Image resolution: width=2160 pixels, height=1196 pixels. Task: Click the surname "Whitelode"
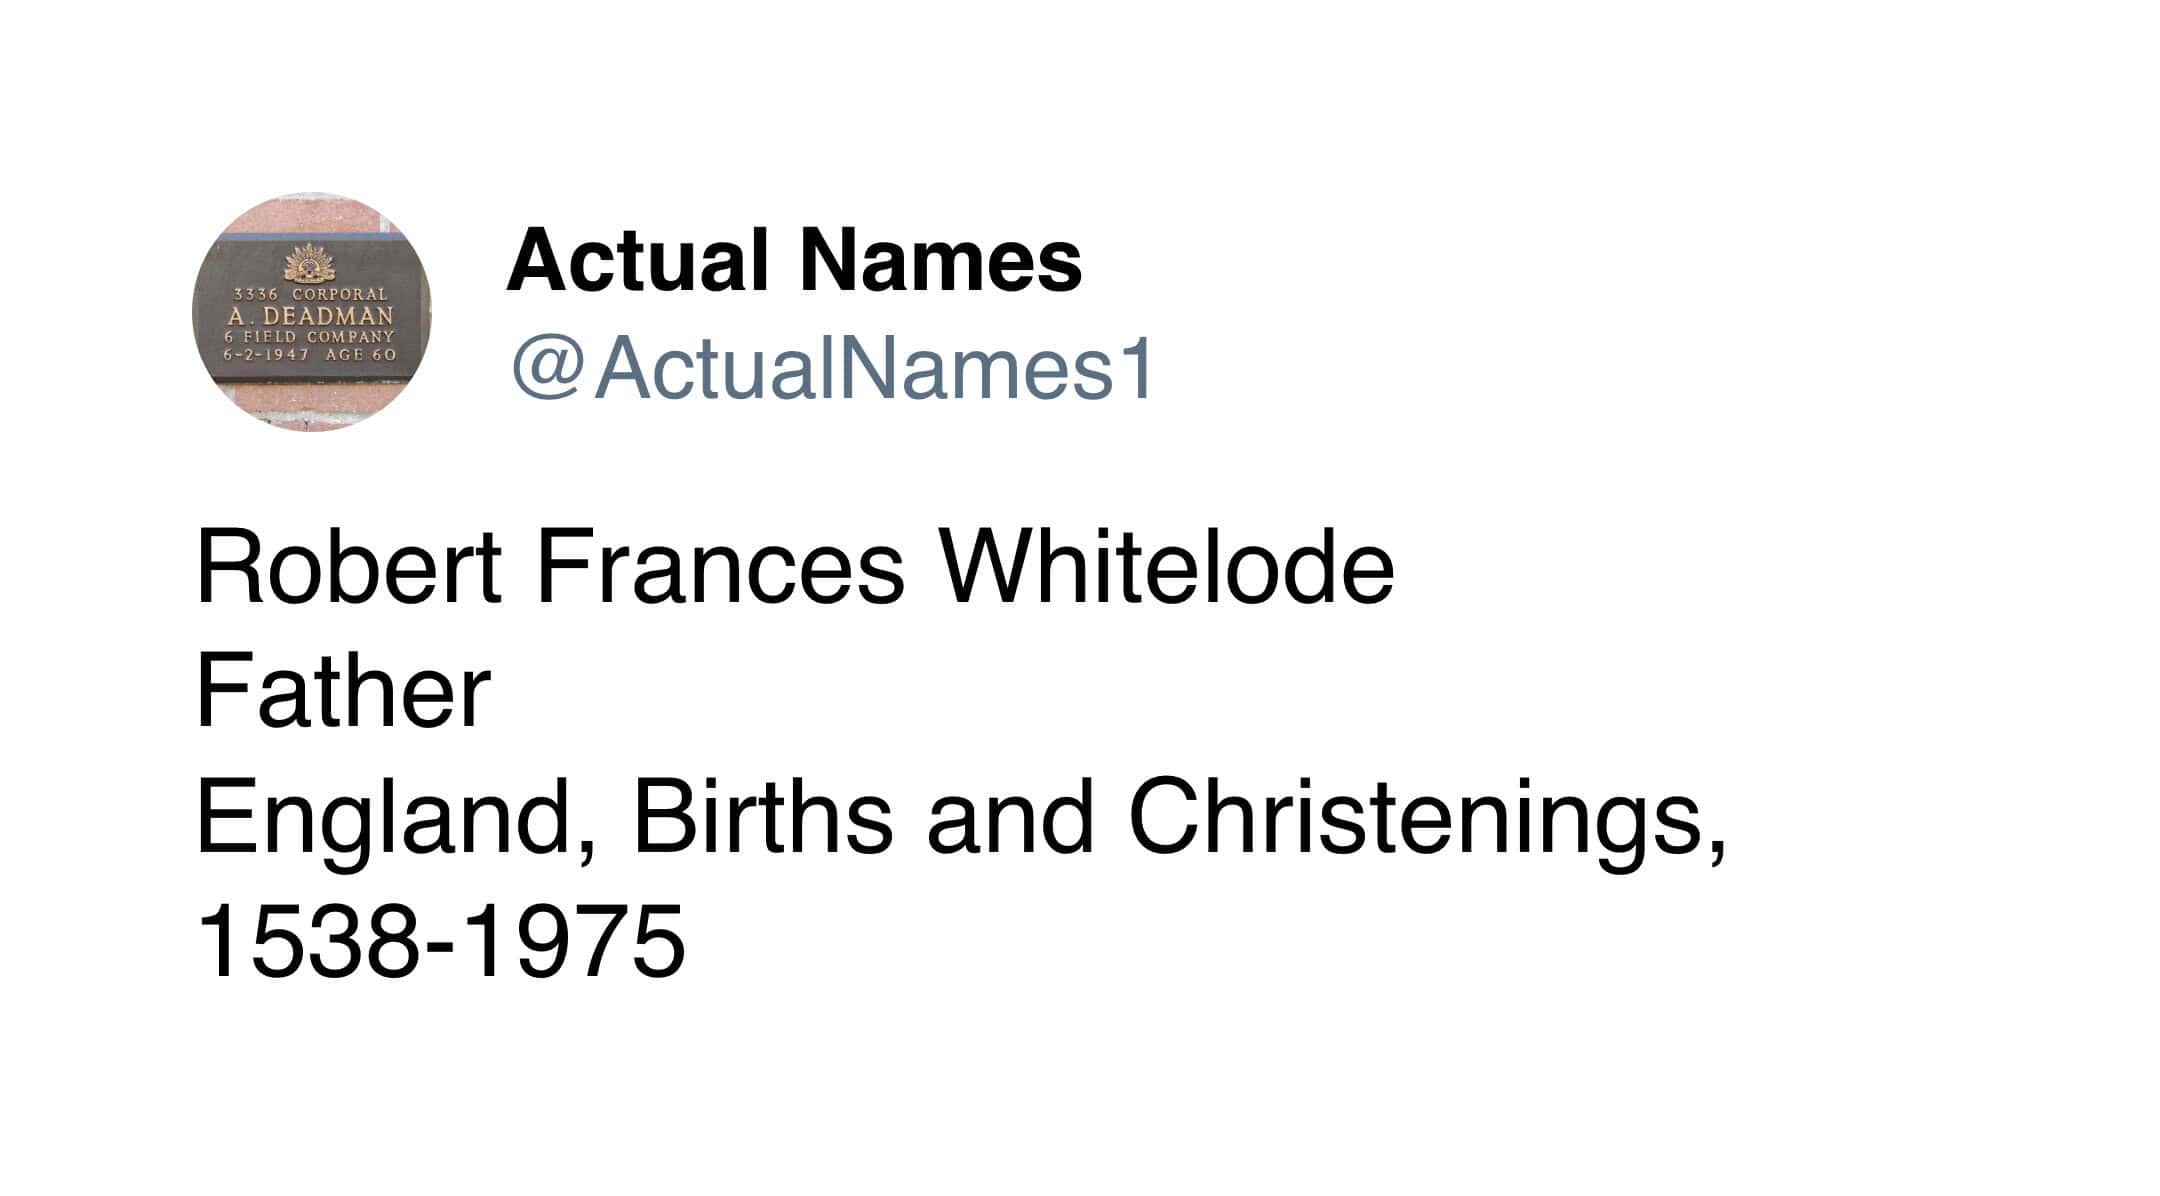click(x=1167, y=568)
